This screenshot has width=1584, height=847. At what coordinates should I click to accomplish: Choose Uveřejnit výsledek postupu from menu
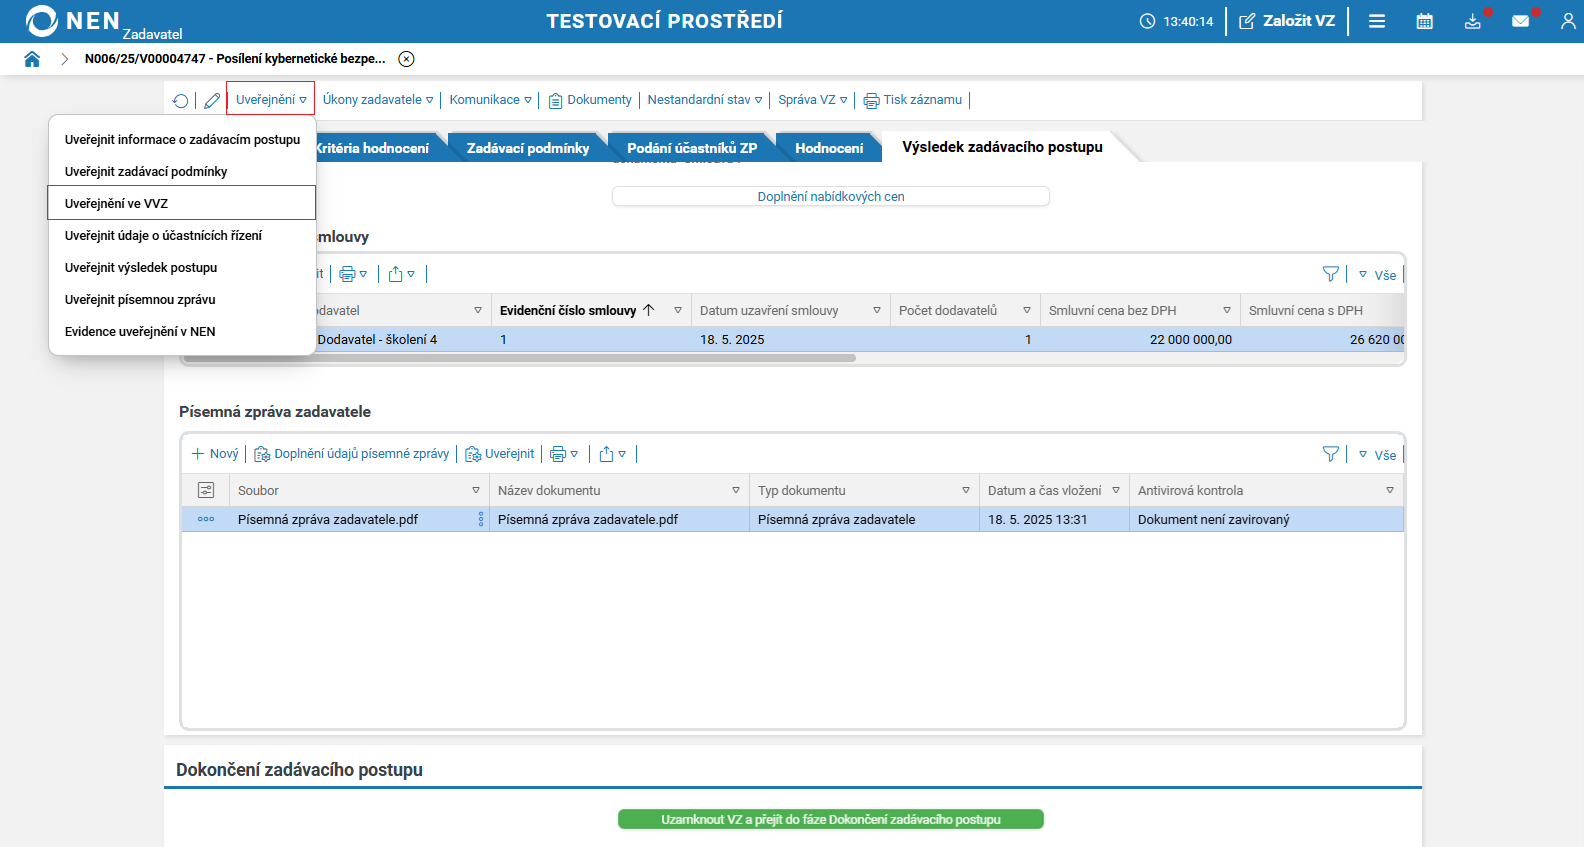[141, 267]
